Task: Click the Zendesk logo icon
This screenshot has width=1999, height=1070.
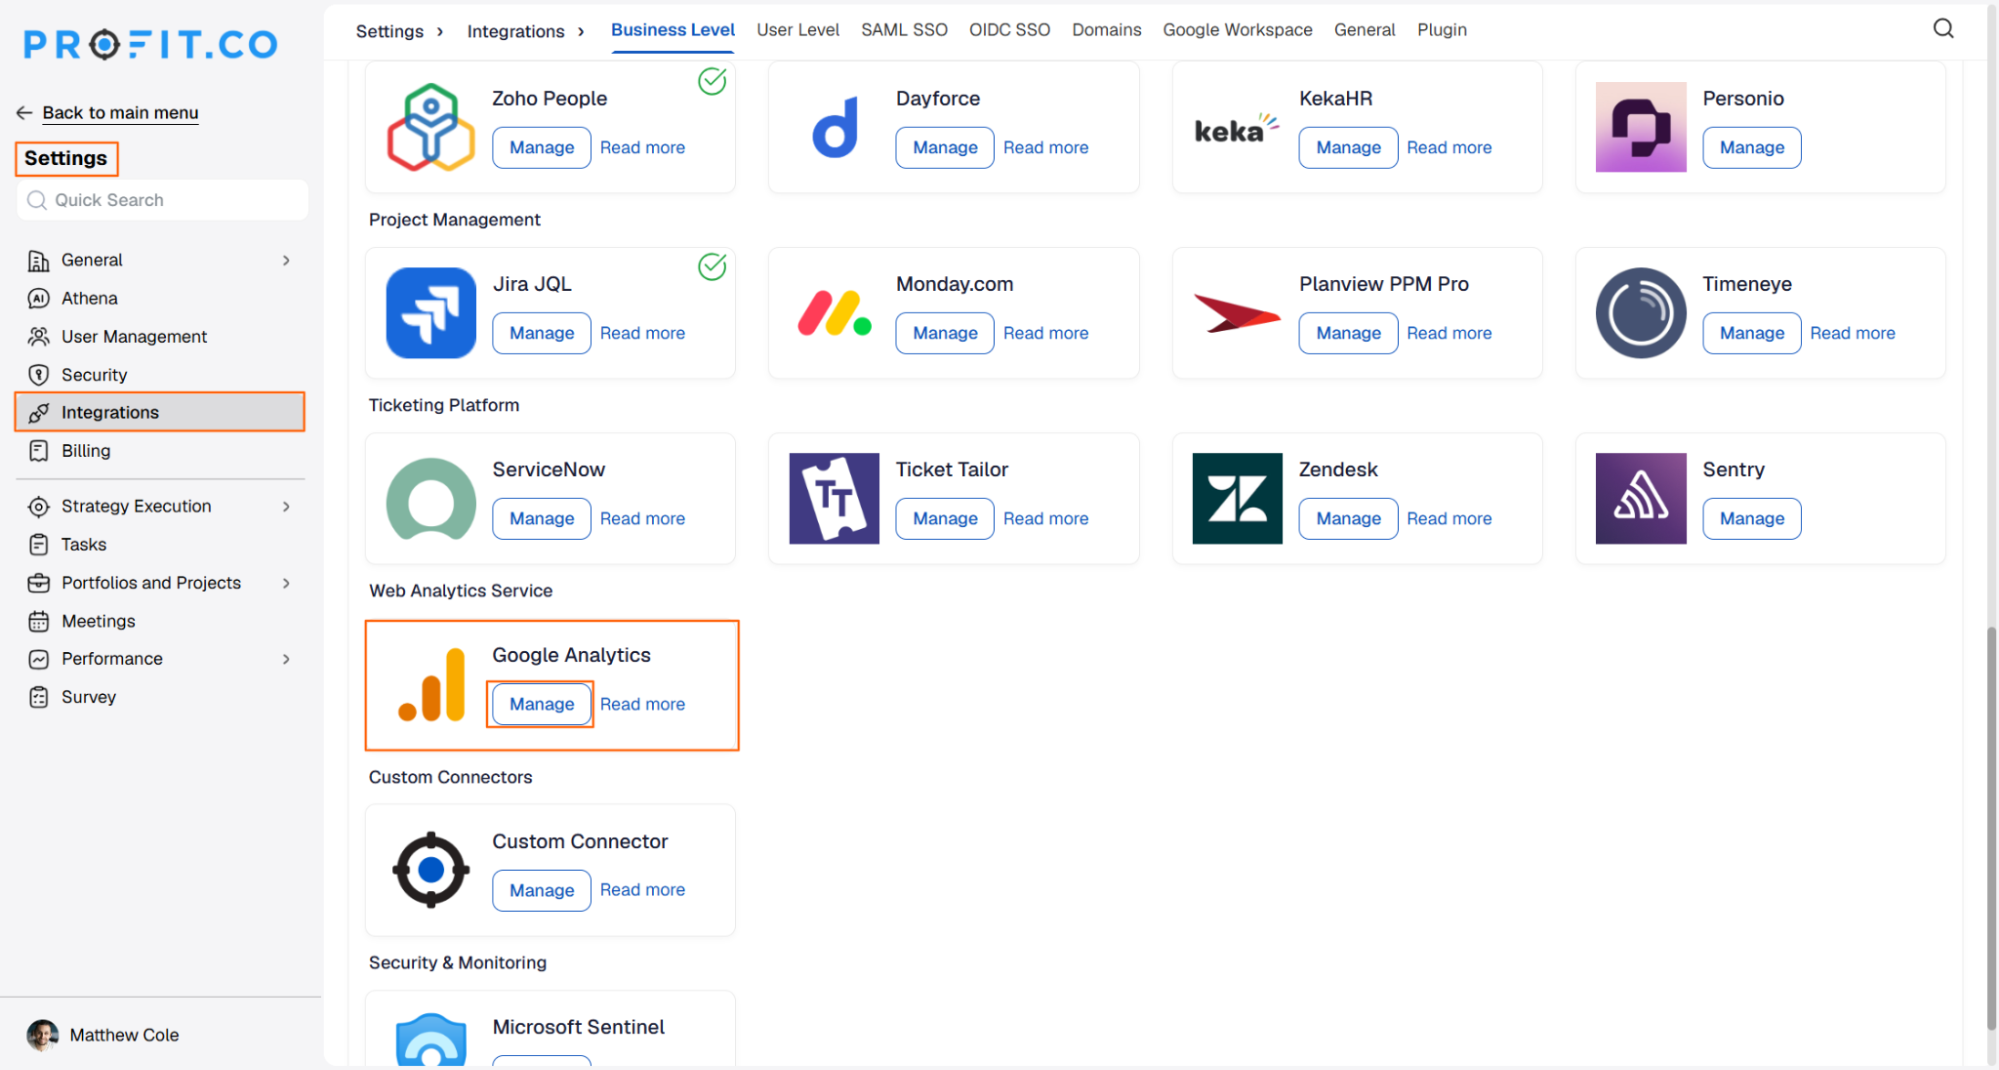Action: [x=1237, y=498]
